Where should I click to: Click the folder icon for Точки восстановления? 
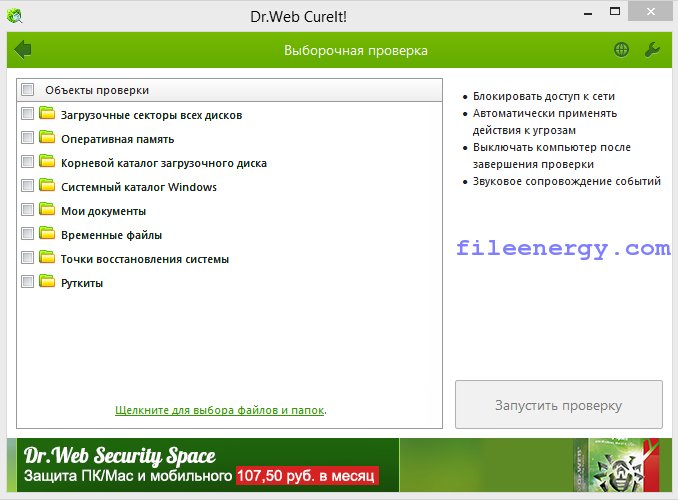[47, 257]
